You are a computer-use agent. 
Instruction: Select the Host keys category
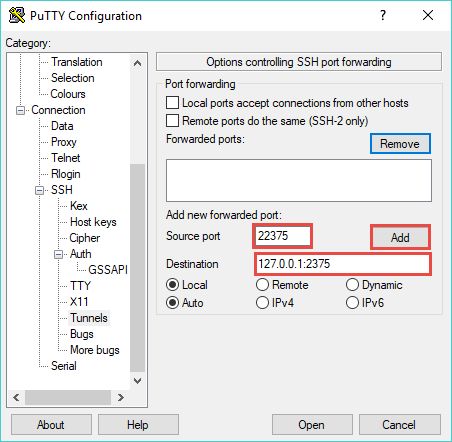pos(93,222)
